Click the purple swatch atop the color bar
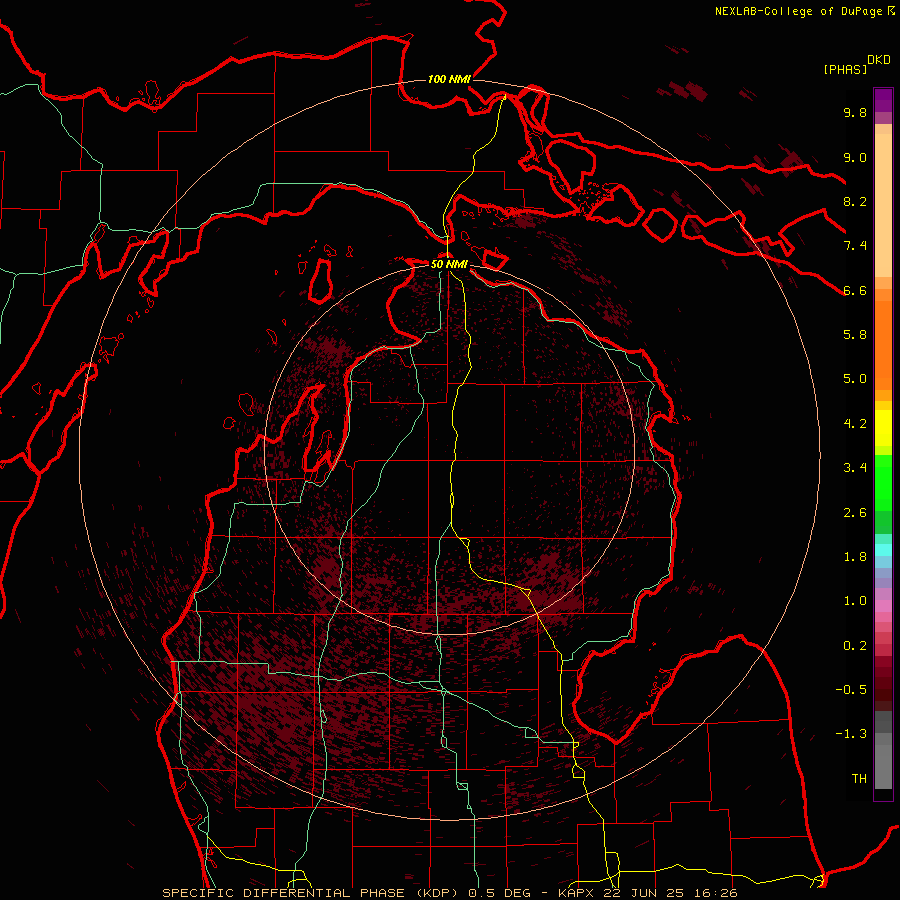 click(x=883, y=100)
